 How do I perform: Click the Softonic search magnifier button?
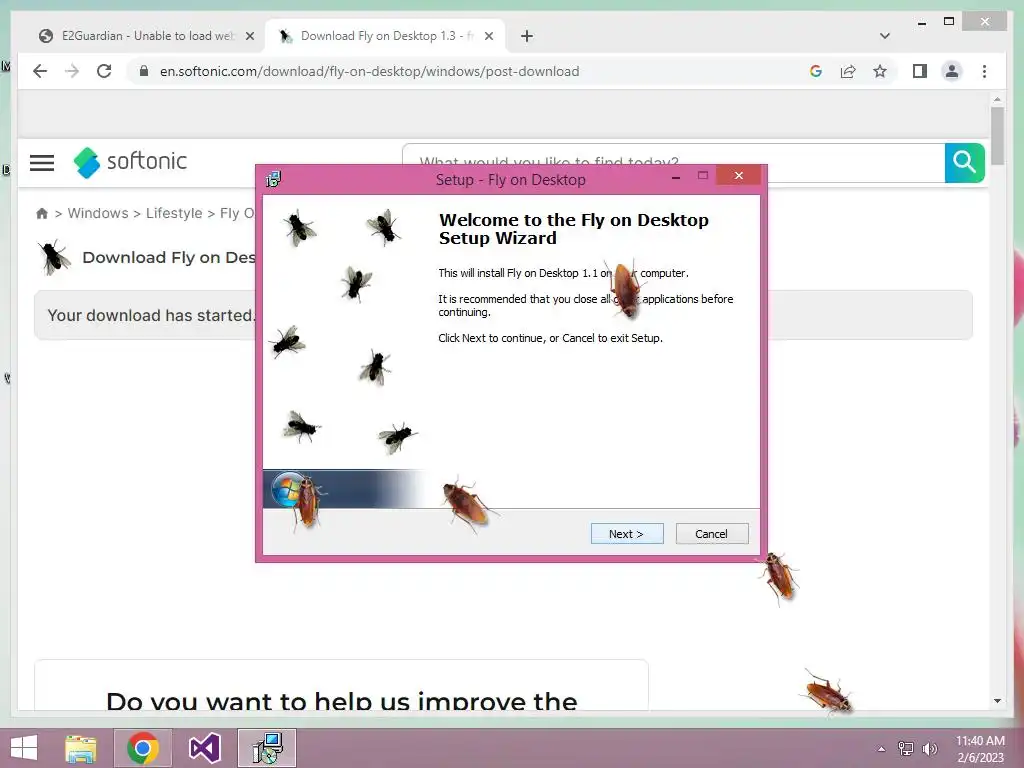coord(964,162)
